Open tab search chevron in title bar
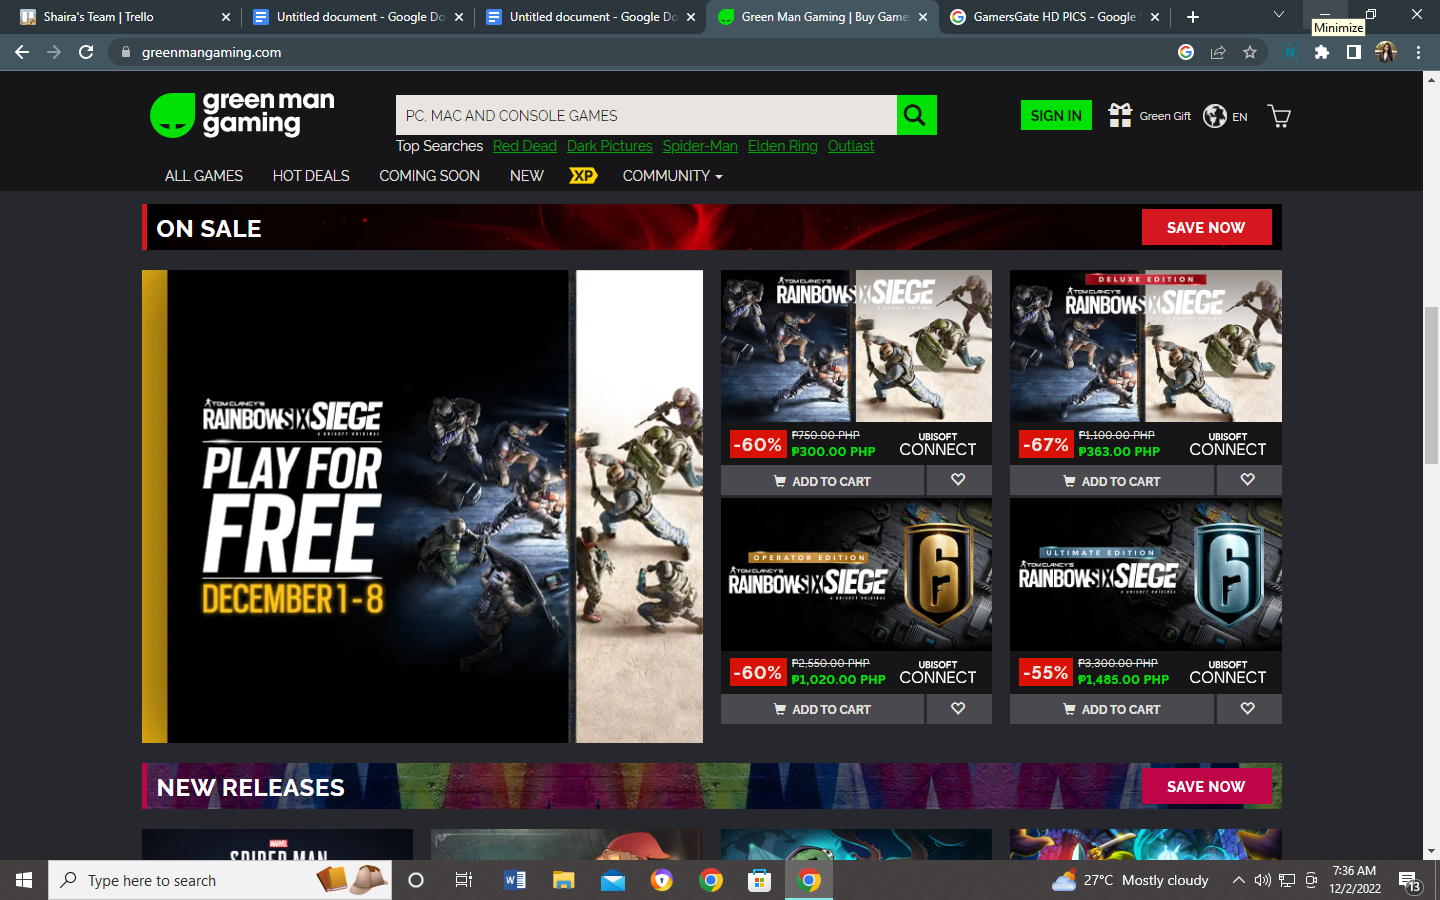The image size is (1440, 900). (x=1278, y=15)
